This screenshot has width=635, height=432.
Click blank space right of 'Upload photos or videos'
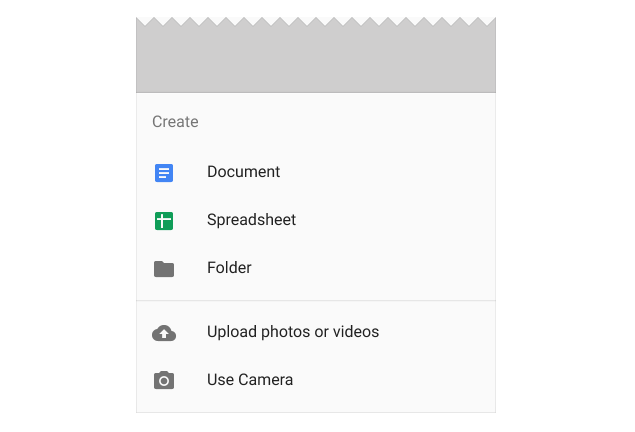click(437, 332)
